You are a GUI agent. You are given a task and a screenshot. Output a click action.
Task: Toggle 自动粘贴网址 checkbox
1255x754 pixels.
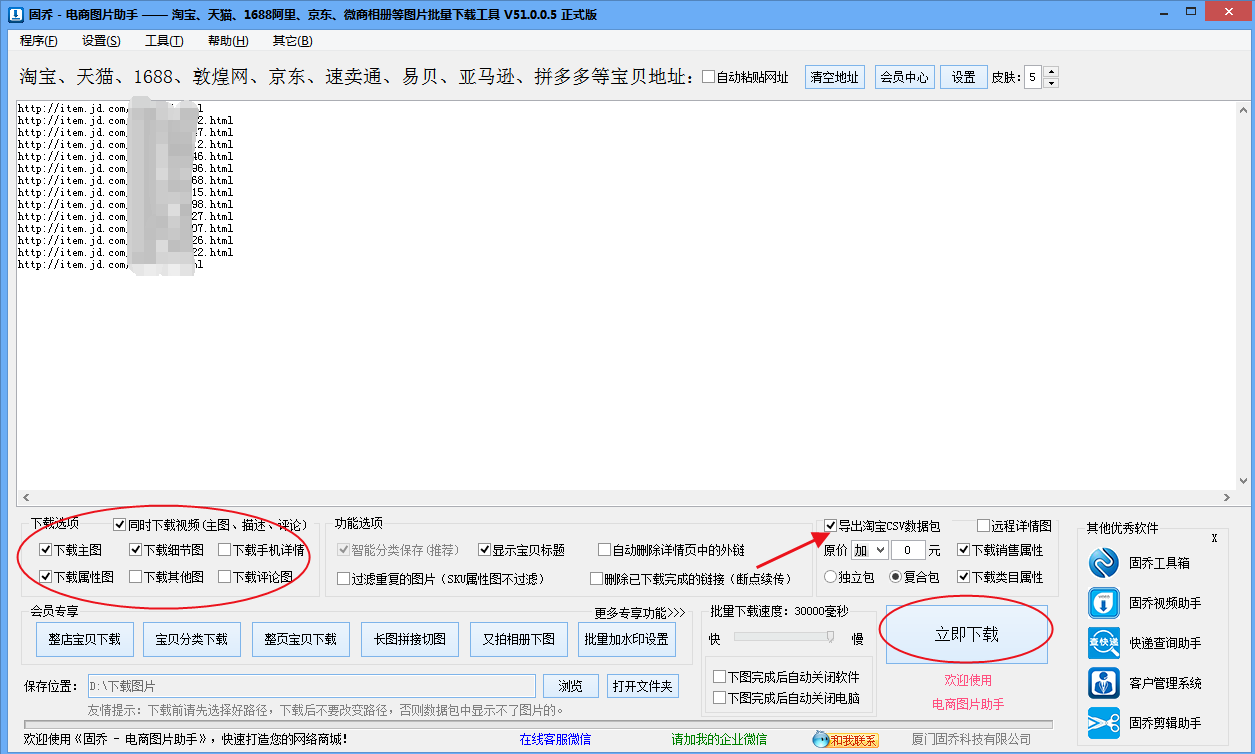[x=709, y=77]
